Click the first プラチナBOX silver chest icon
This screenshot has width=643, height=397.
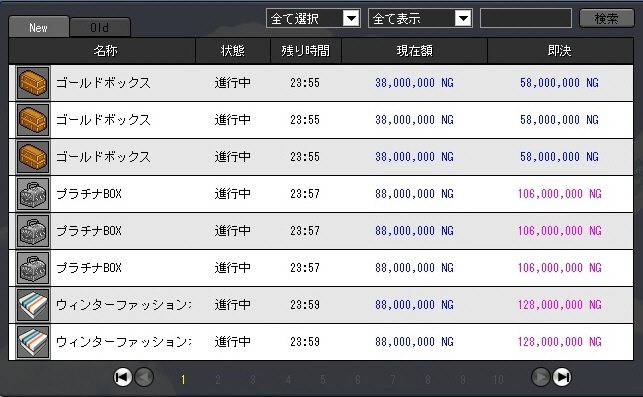(x=33, y=194)
